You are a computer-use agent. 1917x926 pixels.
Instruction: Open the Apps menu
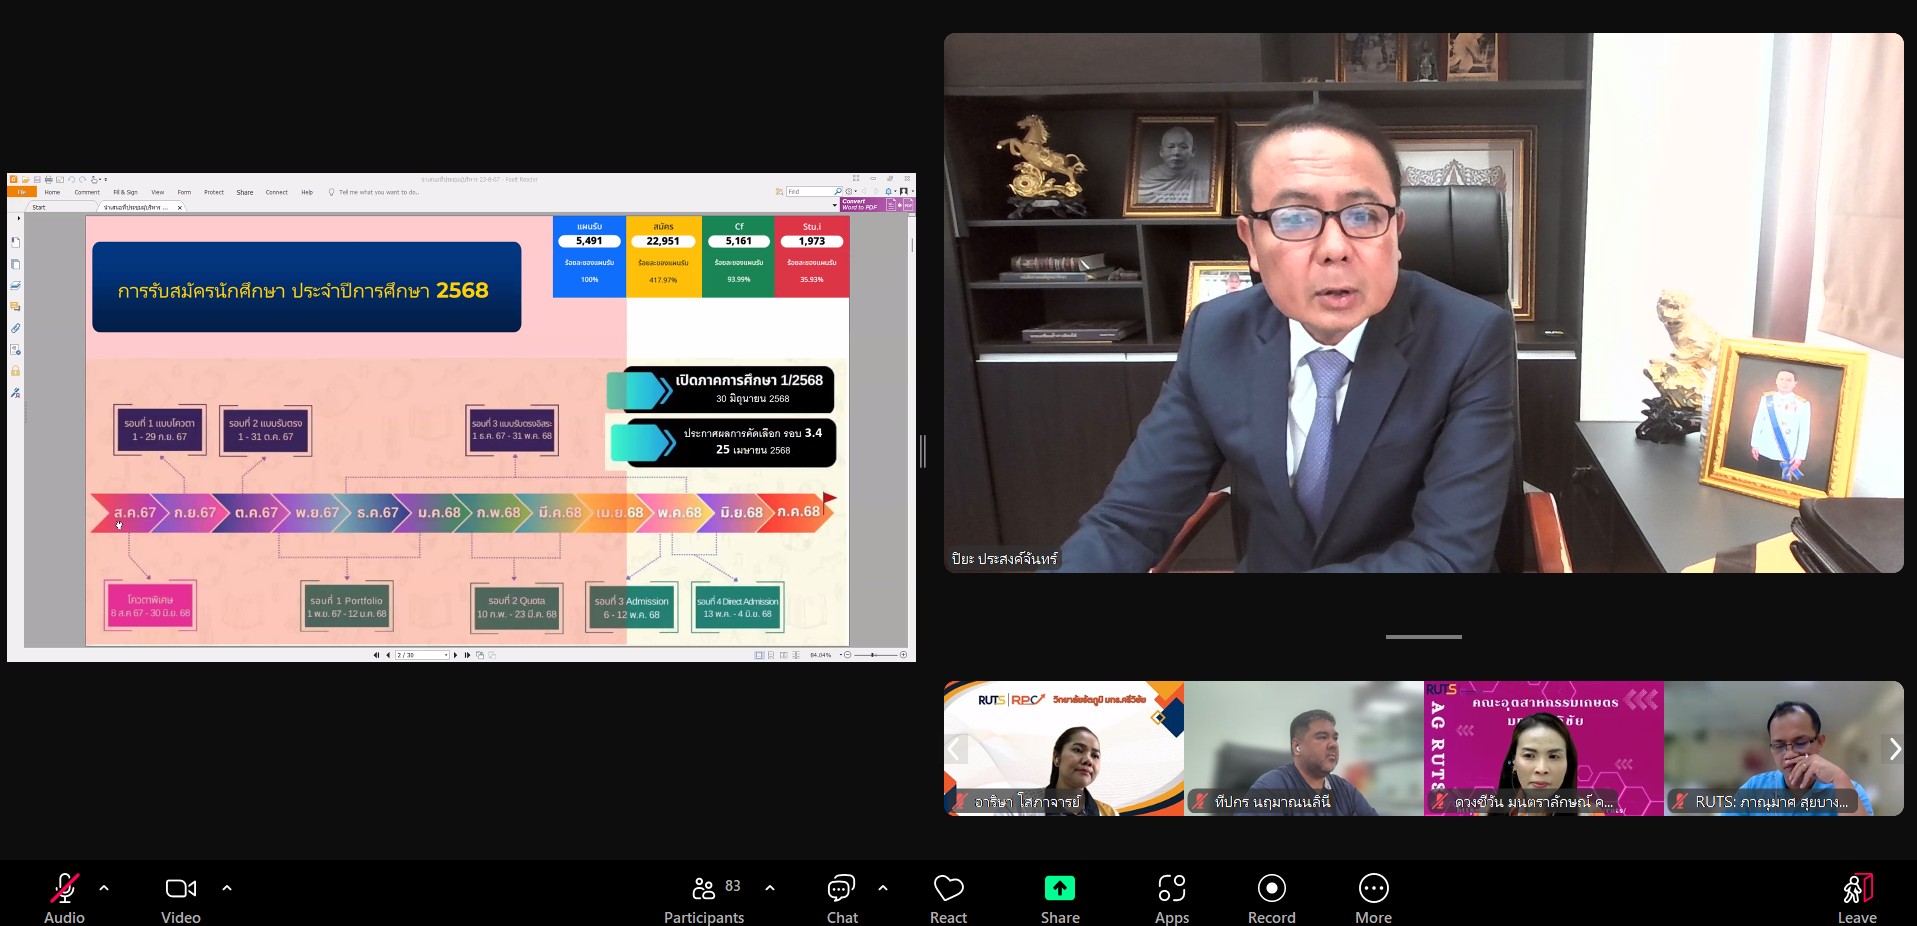pyautogui.click(x=1172, y=898)
